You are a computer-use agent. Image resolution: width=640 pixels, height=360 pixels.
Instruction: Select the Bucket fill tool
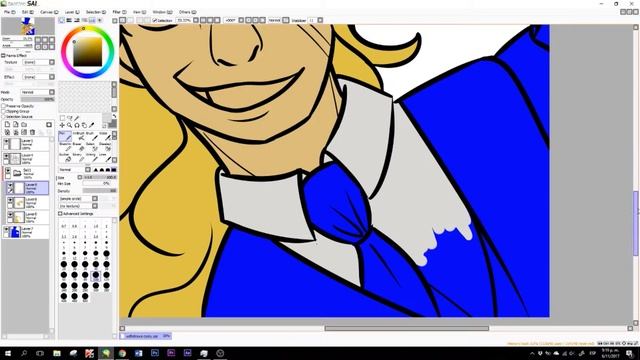(x=65, y=157)
